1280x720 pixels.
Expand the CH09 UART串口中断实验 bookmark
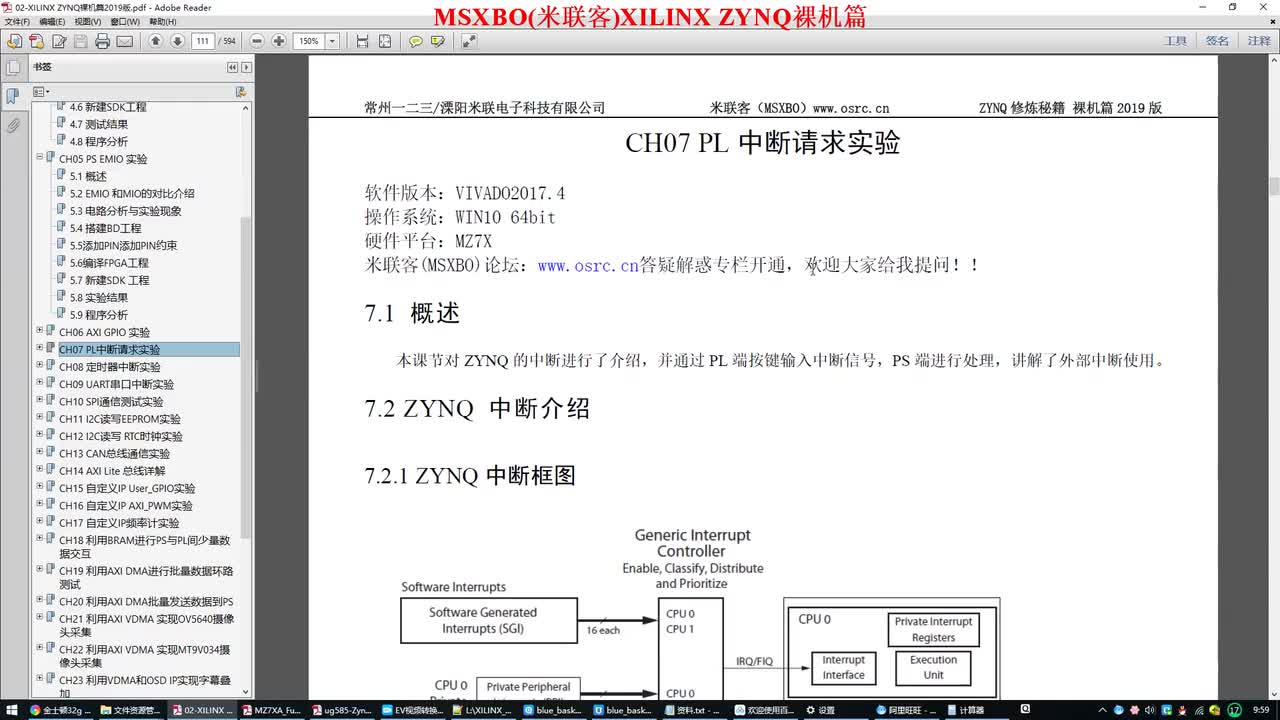point(40,383)
